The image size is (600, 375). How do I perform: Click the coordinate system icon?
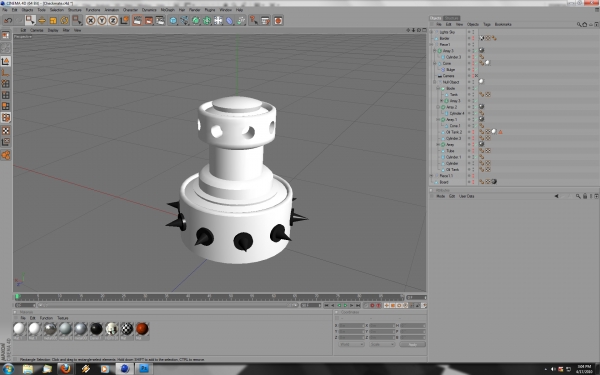point(124,20)
